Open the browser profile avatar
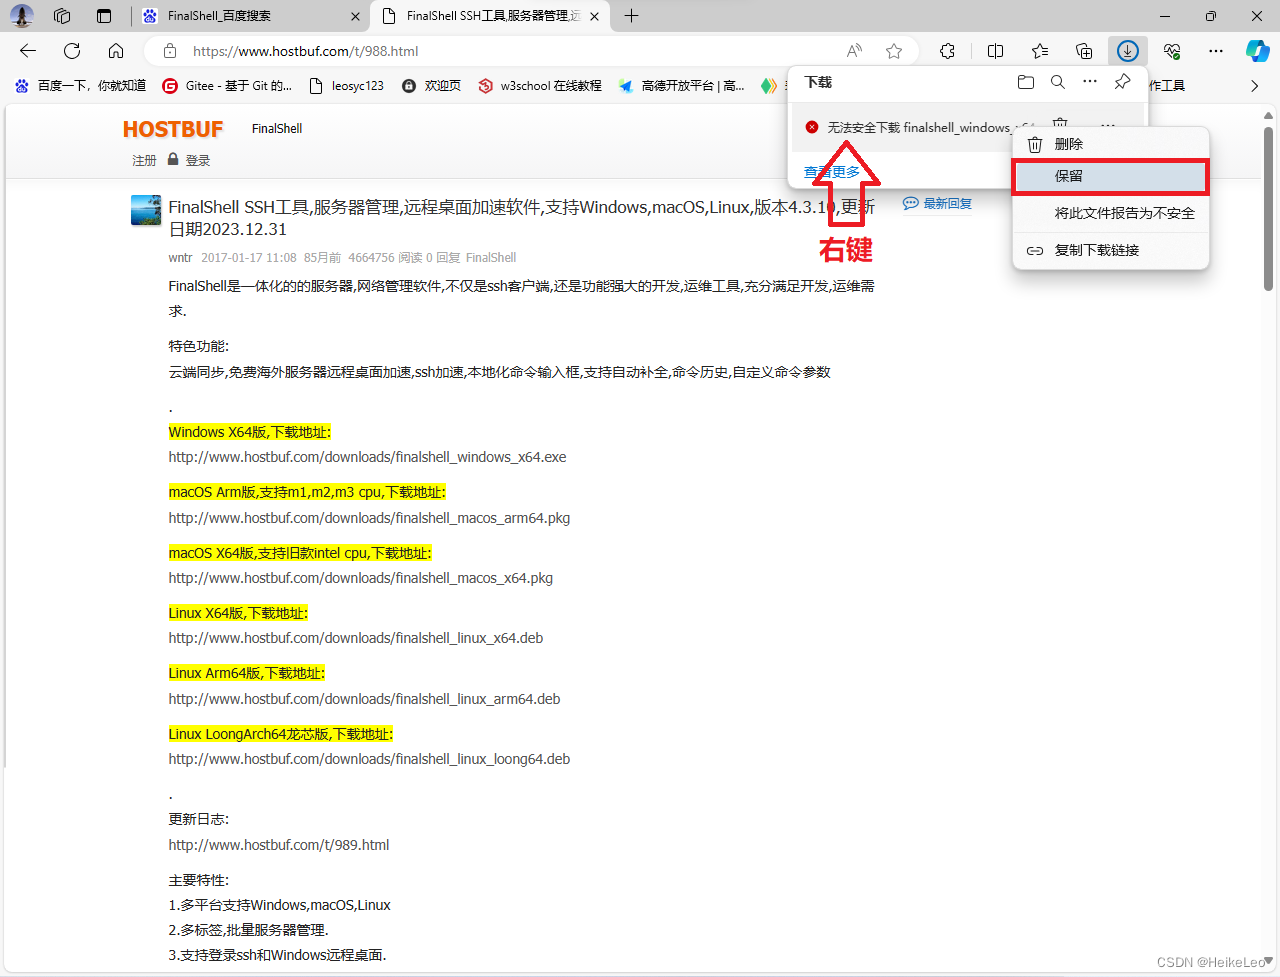The height and width of the screenshot is (977, 1280). (x=21, y=15)
